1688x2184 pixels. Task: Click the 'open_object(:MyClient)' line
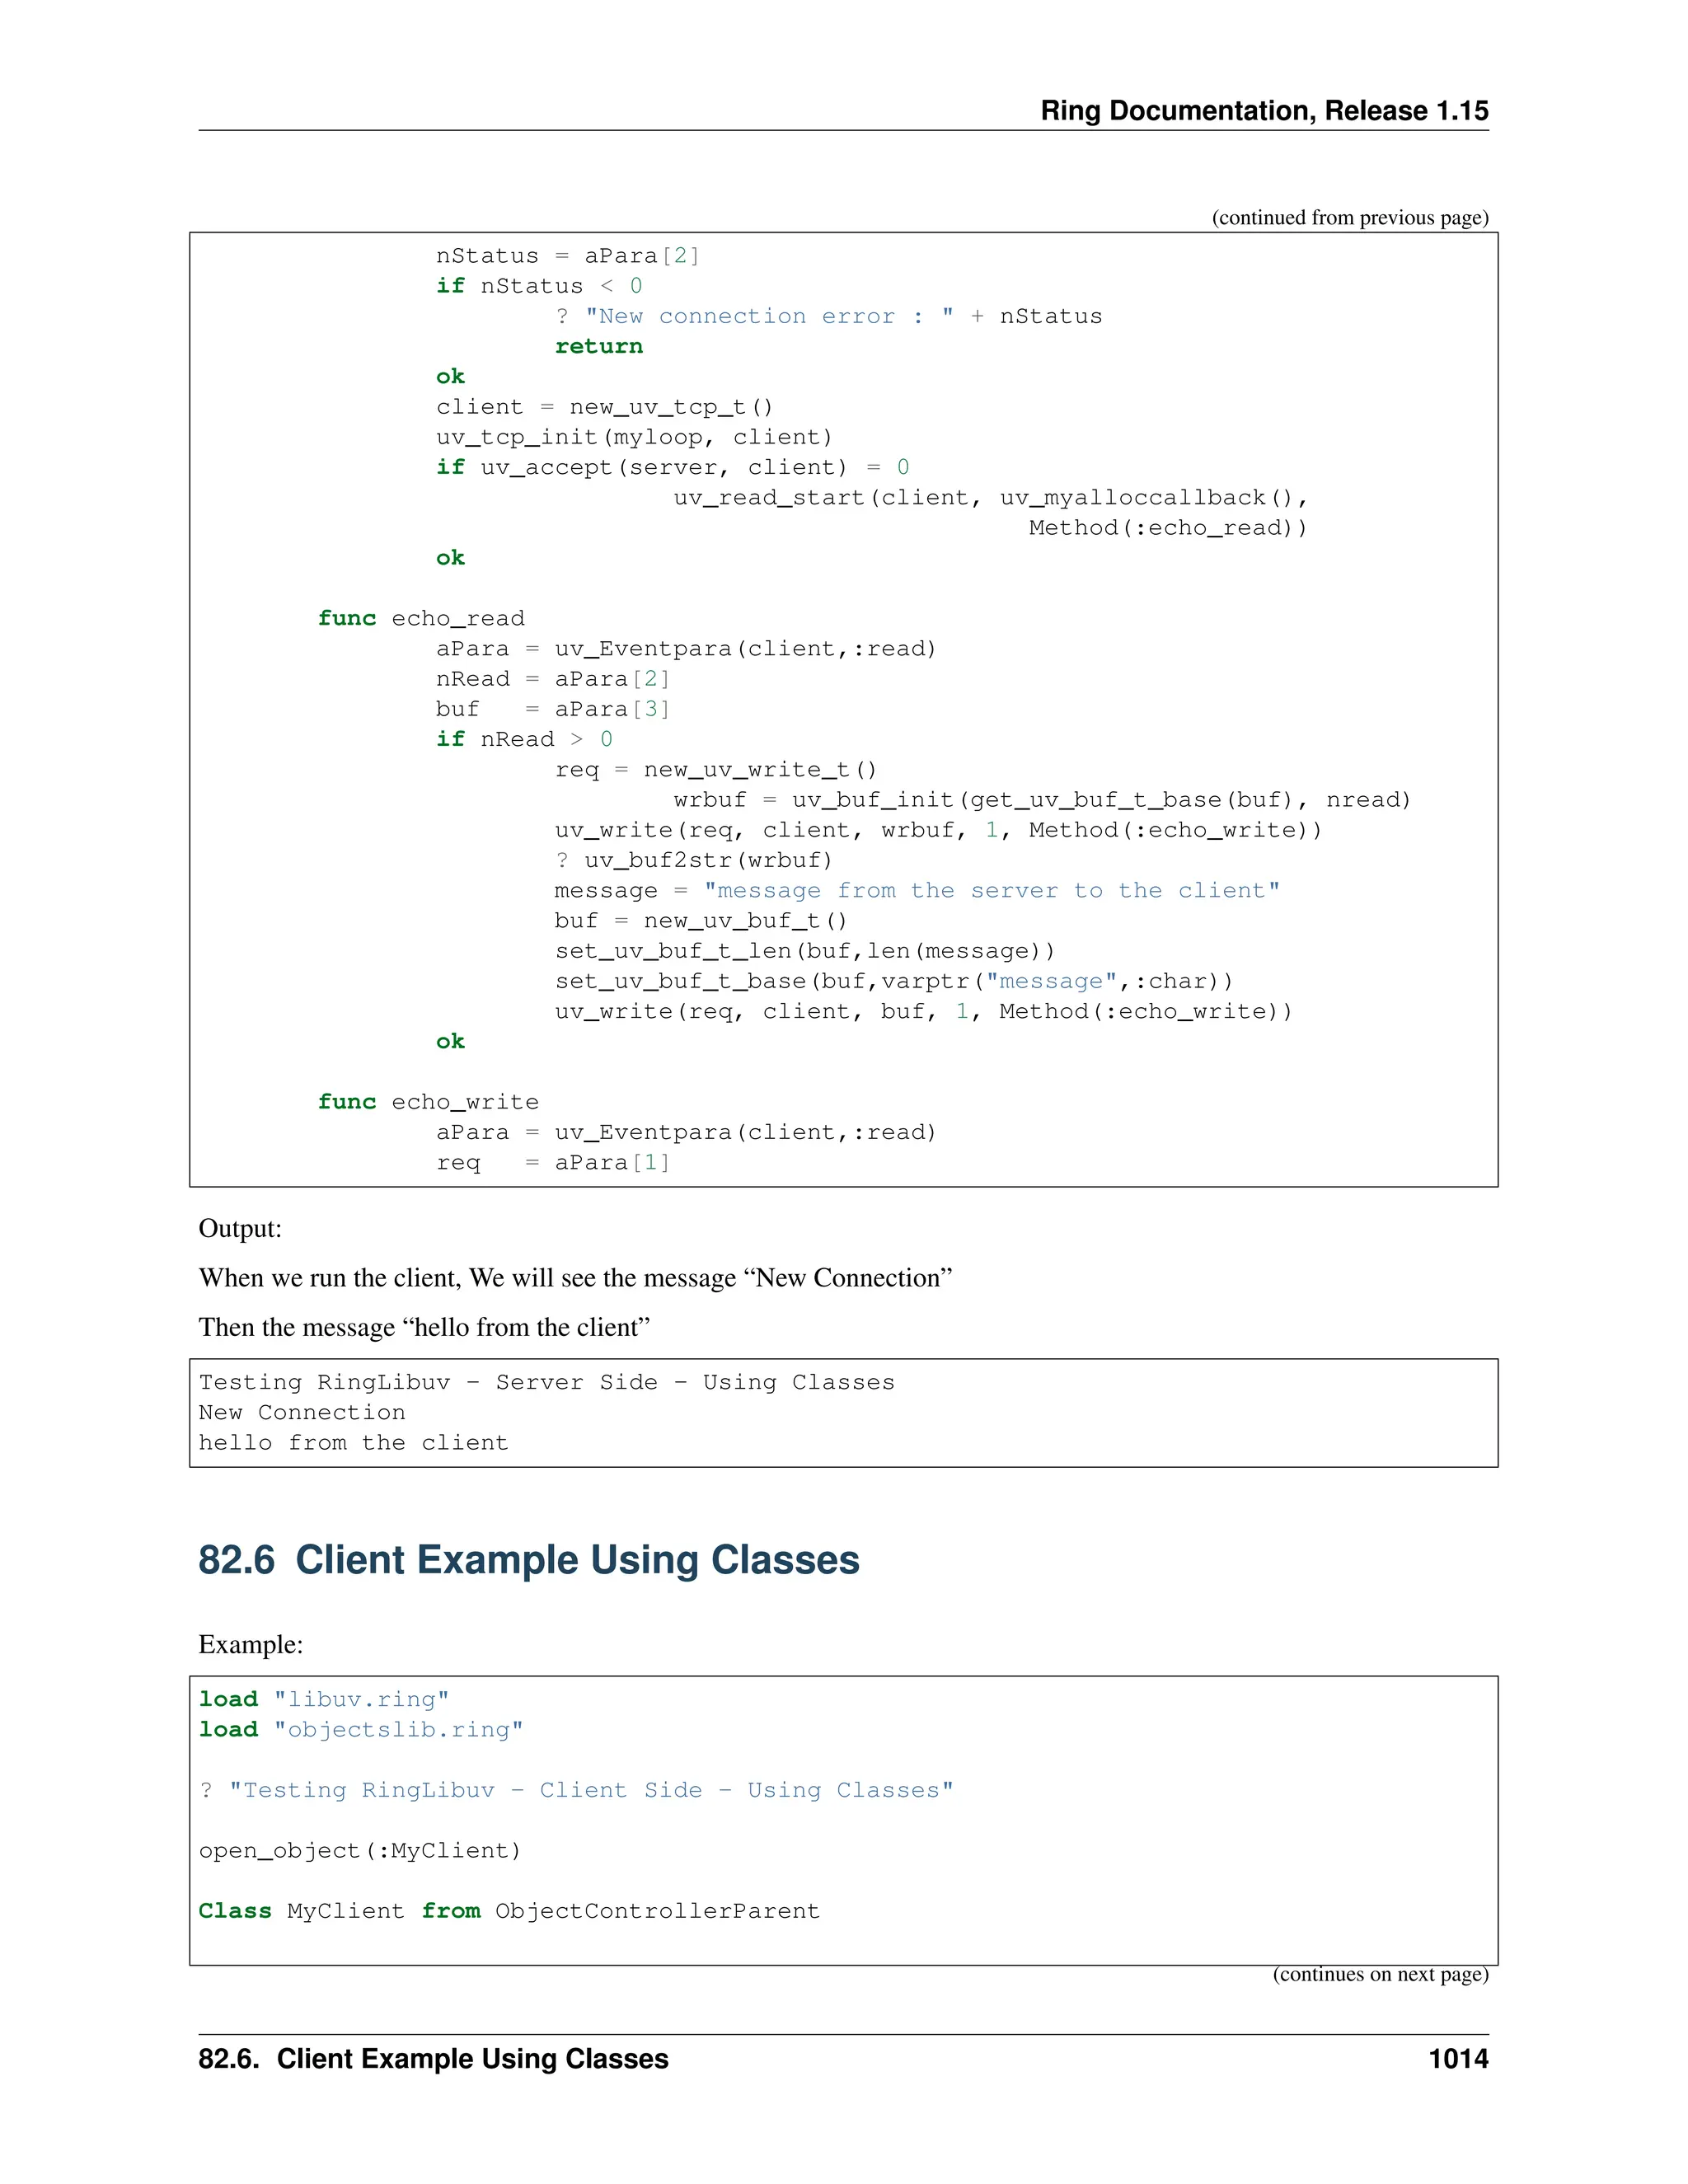[359, 1850]
